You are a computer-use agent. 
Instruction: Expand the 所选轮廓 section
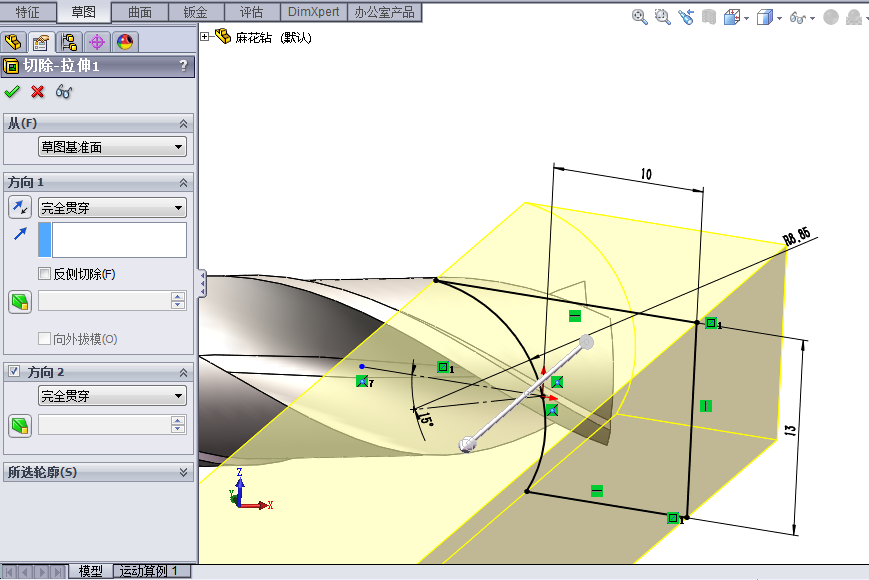[x=183, y=472]
